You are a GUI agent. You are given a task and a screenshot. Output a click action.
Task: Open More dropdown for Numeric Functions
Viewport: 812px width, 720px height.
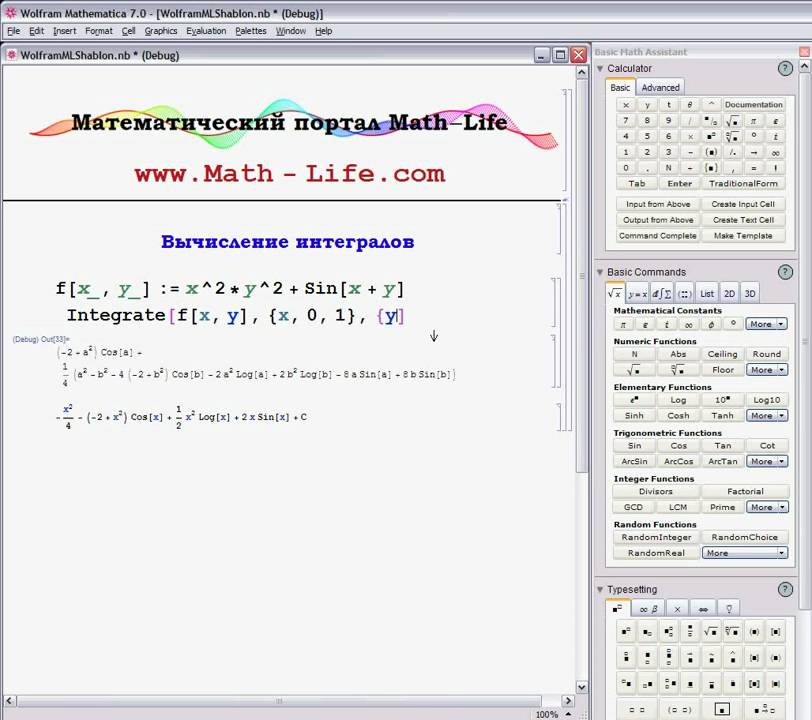[766, 370]
